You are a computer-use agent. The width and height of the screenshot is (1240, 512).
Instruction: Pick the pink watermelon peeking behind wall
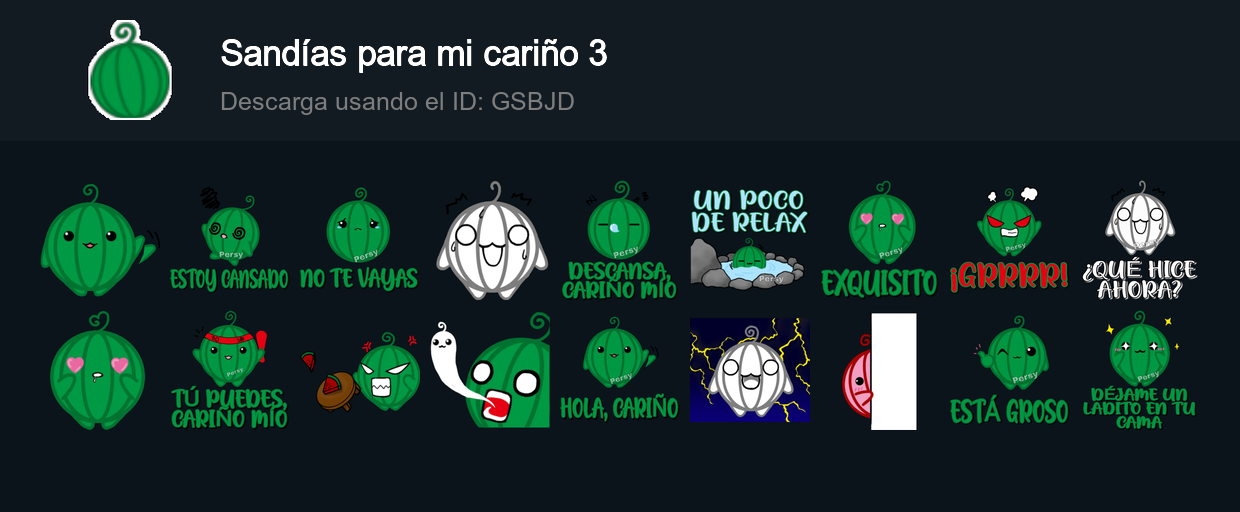879,371
